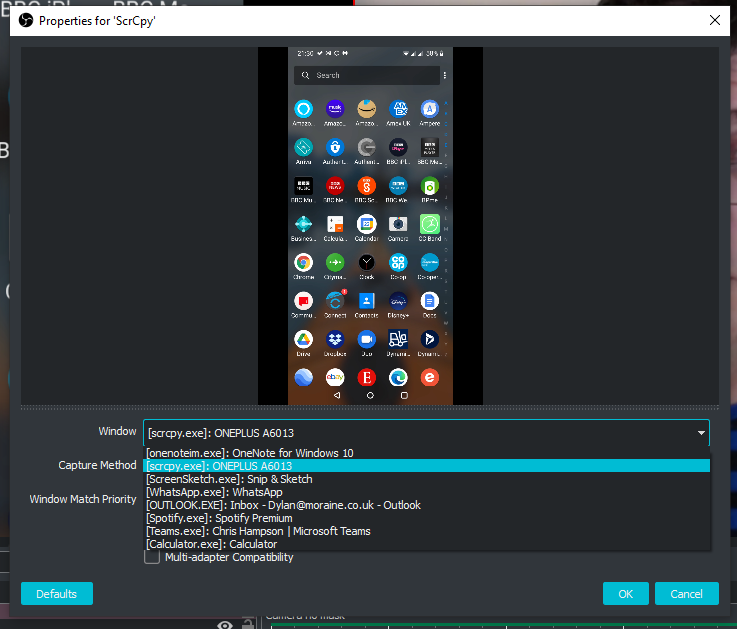Viewport: 737px width, 629px height.
Task: Tap the Dropbox app icon
Action: click(335, 339)
